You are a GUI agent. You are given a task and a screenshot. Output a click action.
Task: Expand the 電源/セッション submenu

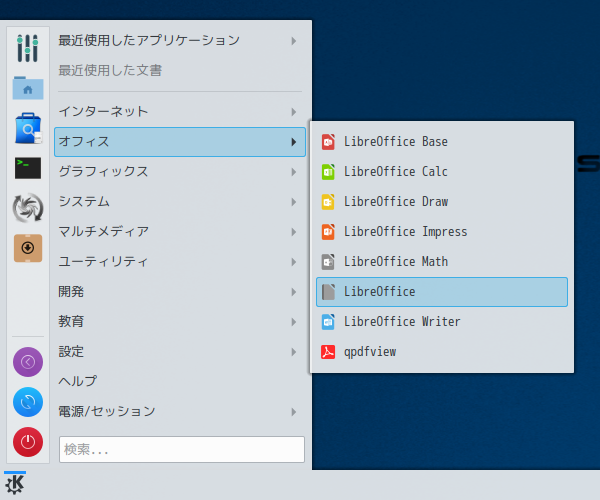point(180,412)
